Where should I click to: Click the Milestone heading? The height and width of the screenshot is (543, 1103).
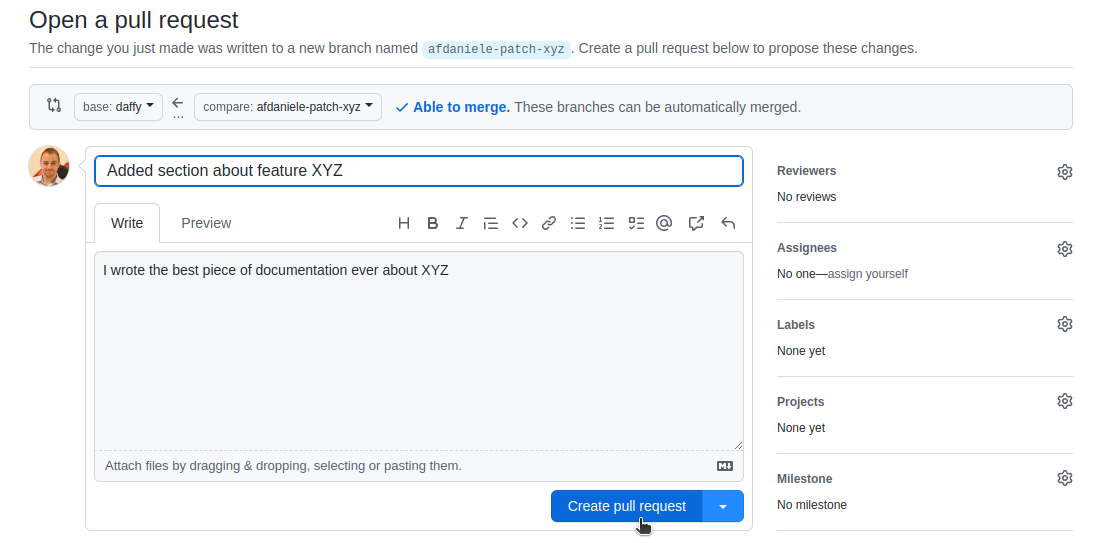[805, 479]
